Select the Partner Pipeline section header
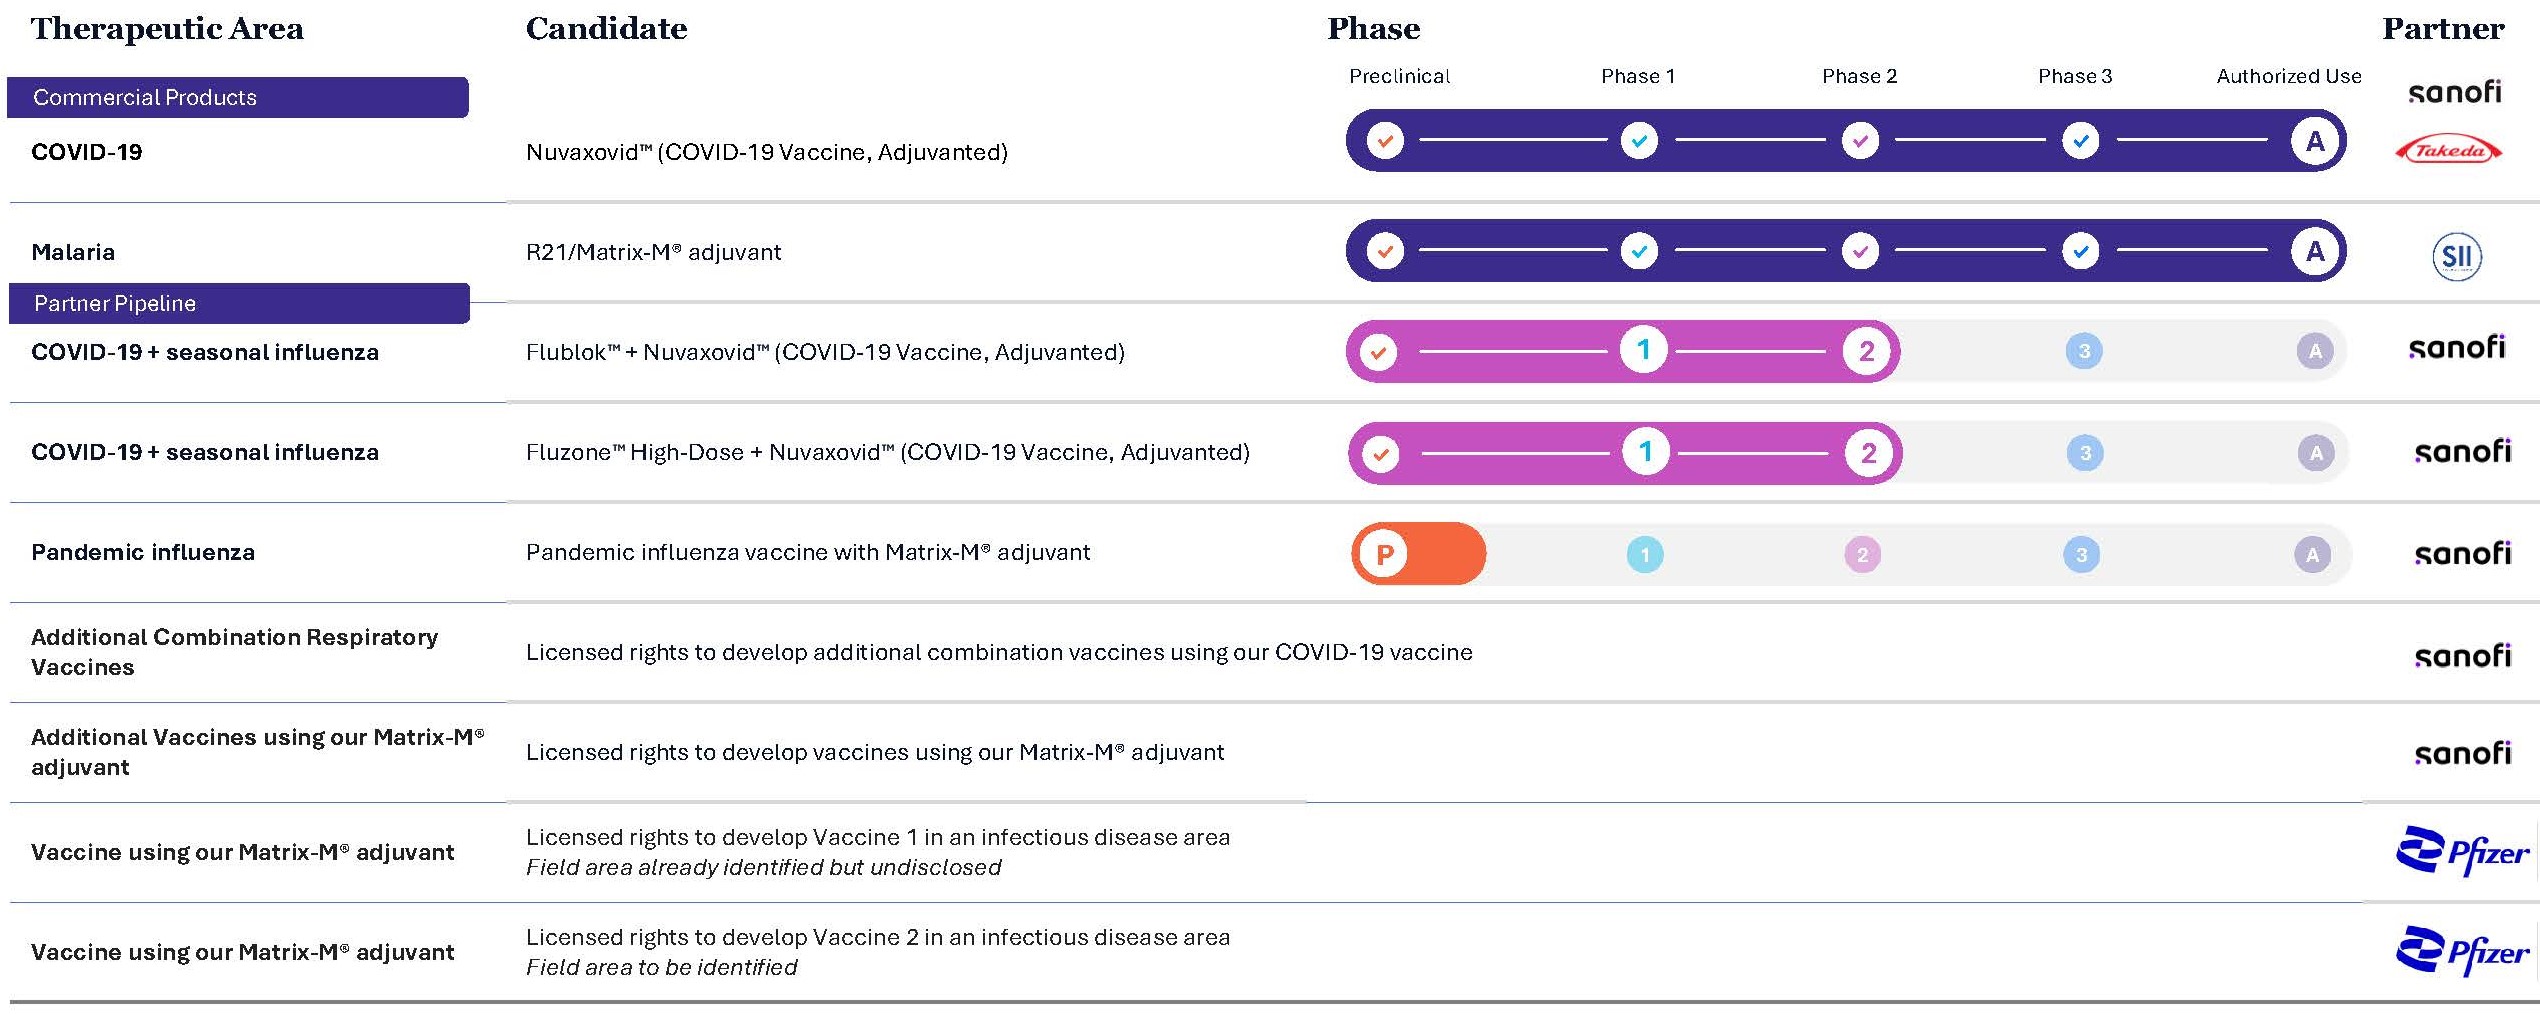Viewport: 2540px width, 1015px height. (238, 303)
